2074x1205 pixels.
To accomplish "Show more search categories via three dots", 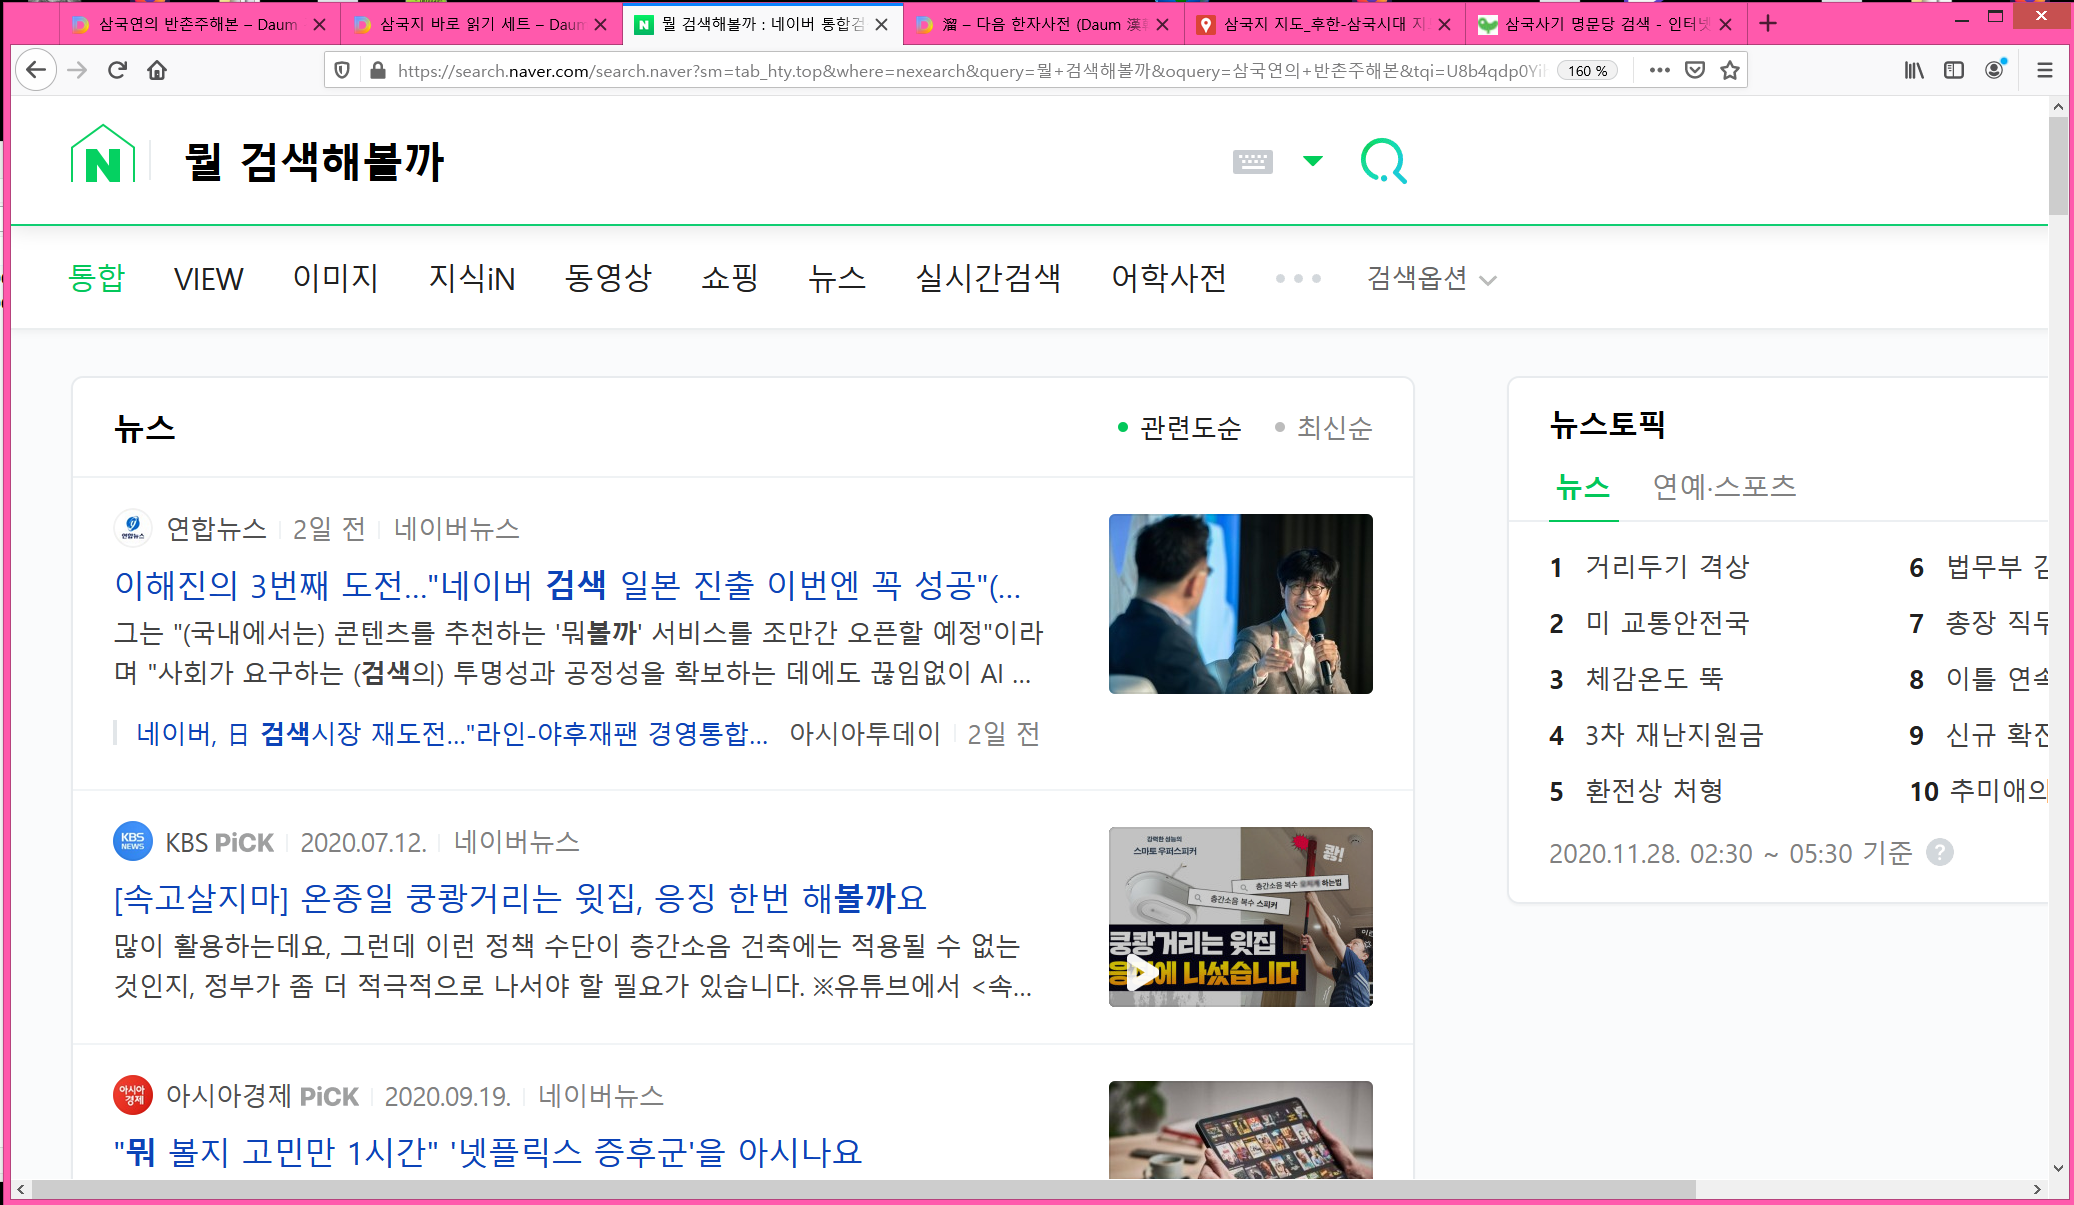I will point(1298,279).
